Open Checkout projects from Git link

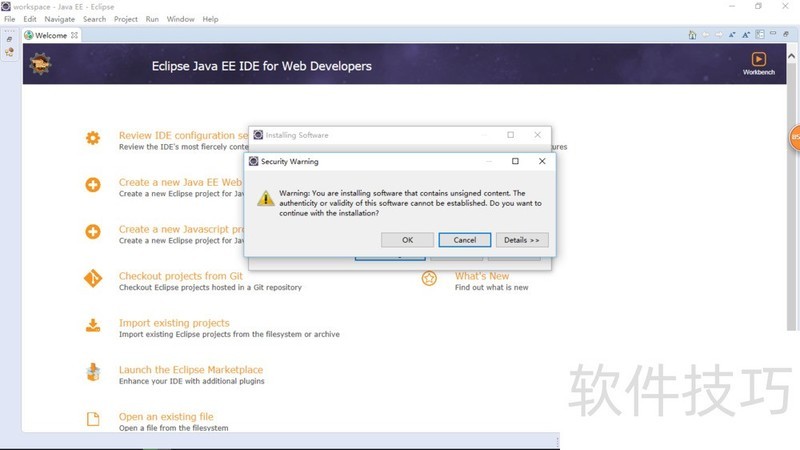click(x=181, y=276)
